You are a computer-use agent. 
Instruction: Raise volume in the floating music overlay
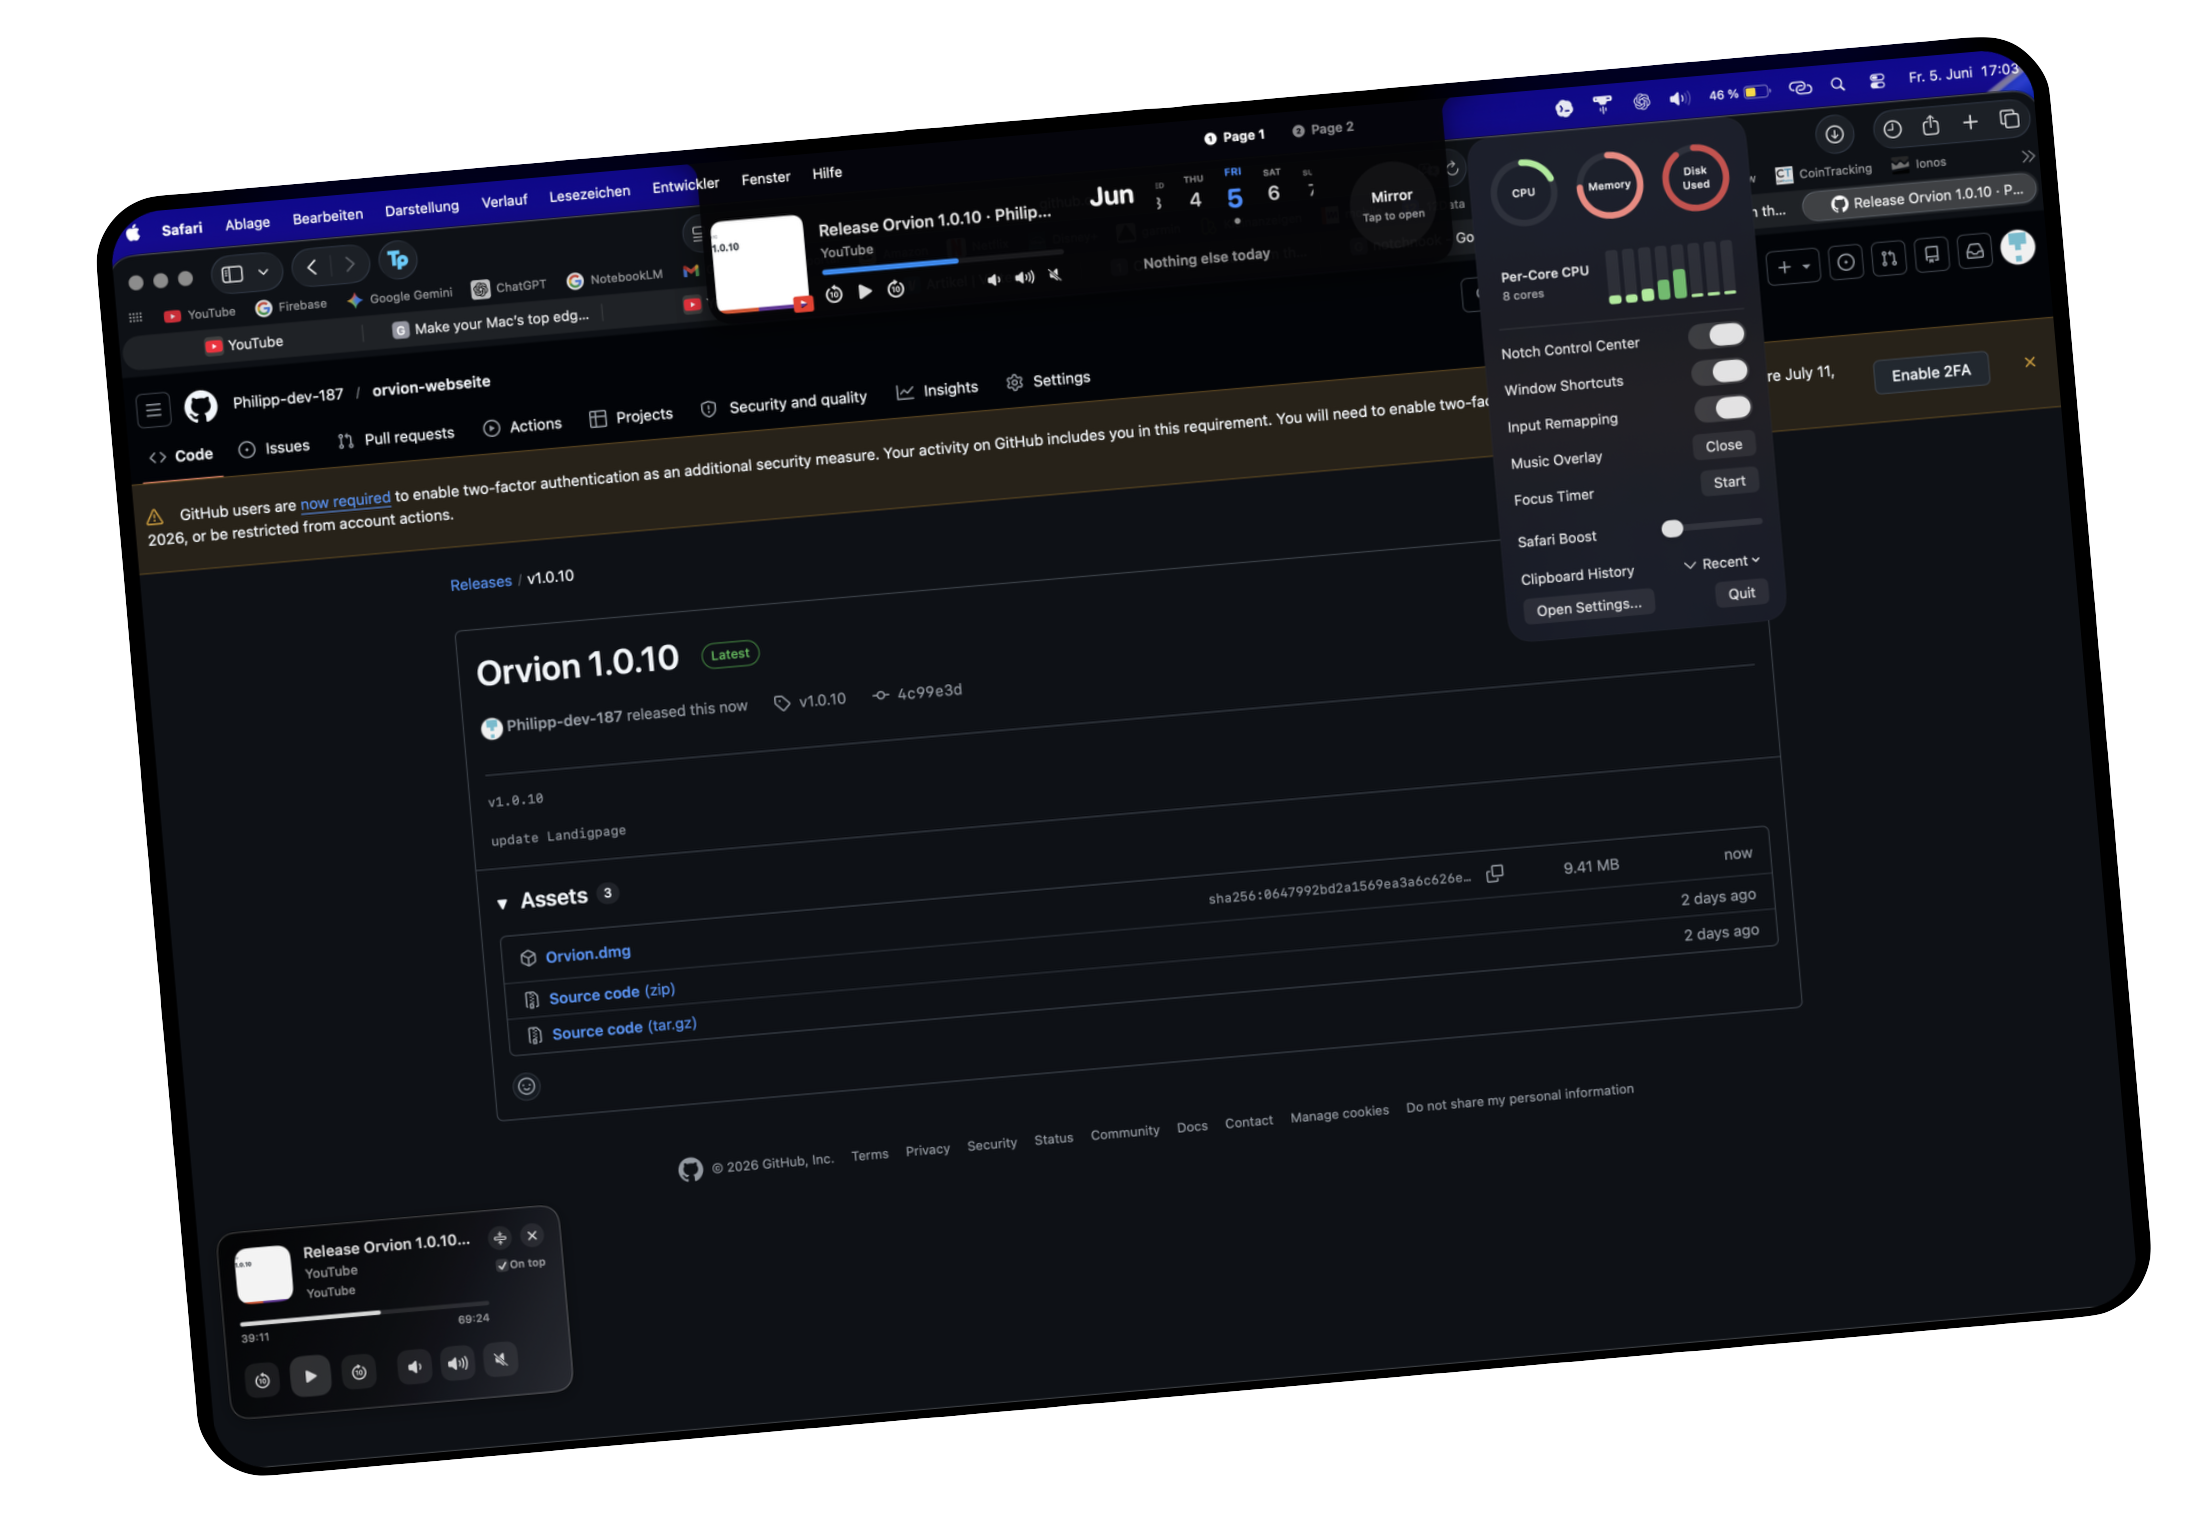457,1362
